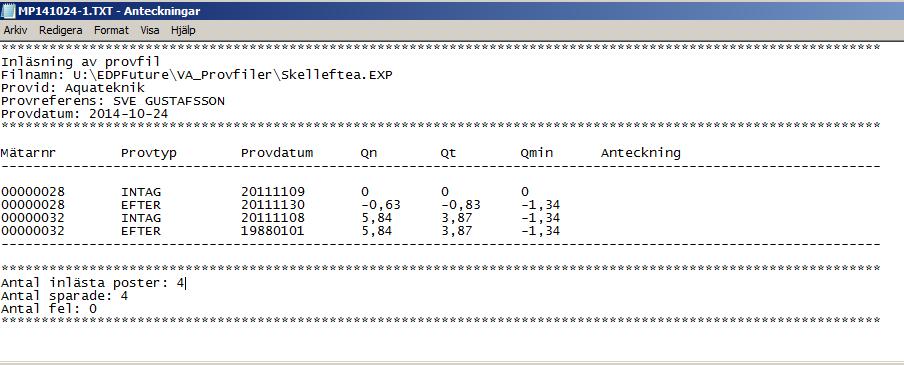This screenshot has height=365, width=904.
Task: Click EFTER in the 19880101 row
Action: pyautogui.click(x=141, y=231)
